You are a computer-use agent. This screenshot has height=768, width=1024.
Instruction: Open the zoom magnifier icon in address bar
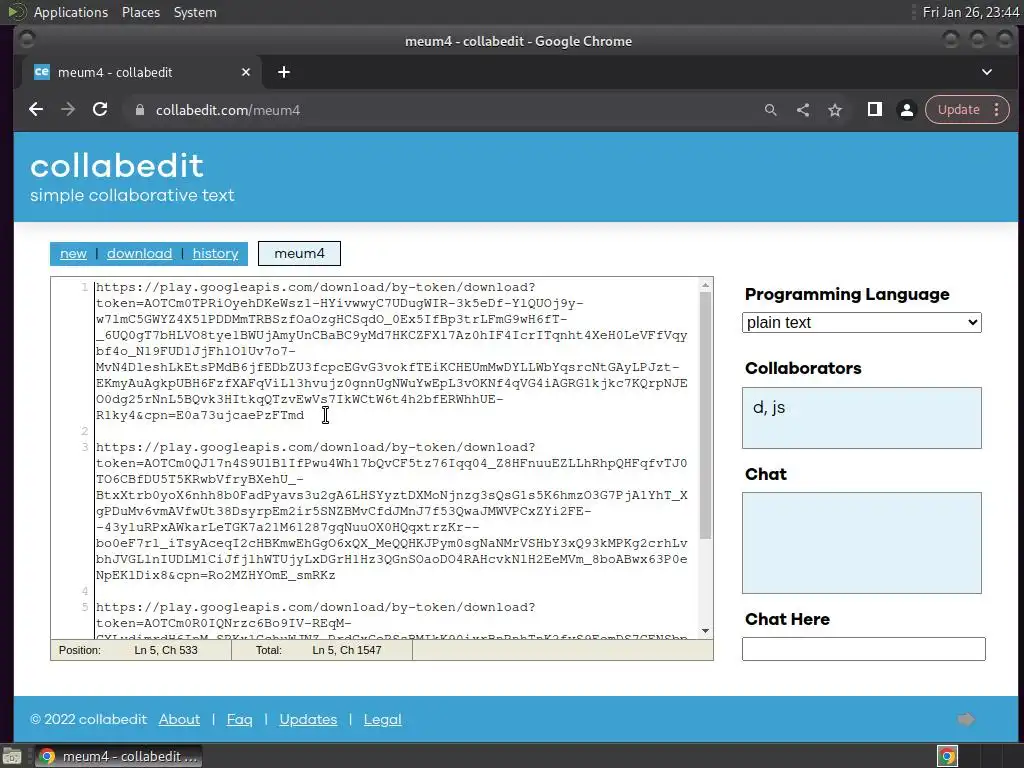[x=771, y=110]
